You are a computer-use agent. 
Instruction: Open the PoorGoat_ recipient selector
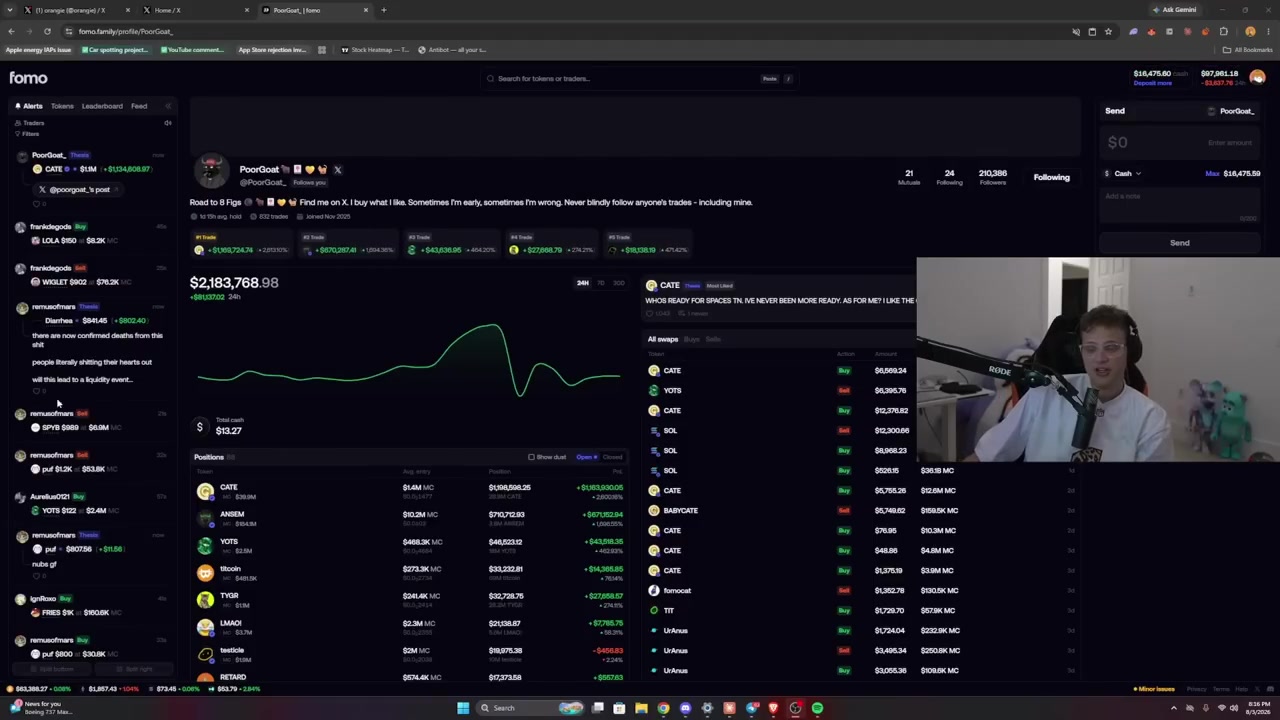coord(1231,111)
